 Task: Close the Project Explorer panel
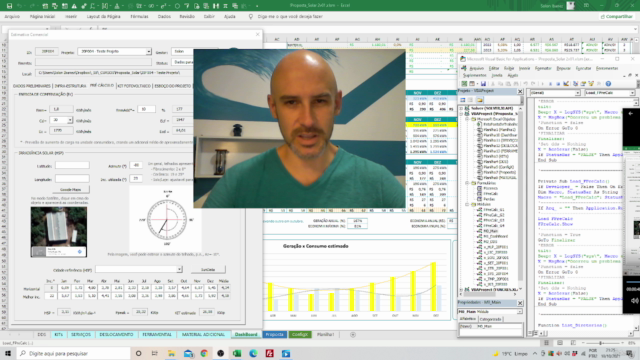[x=520, y=91]
